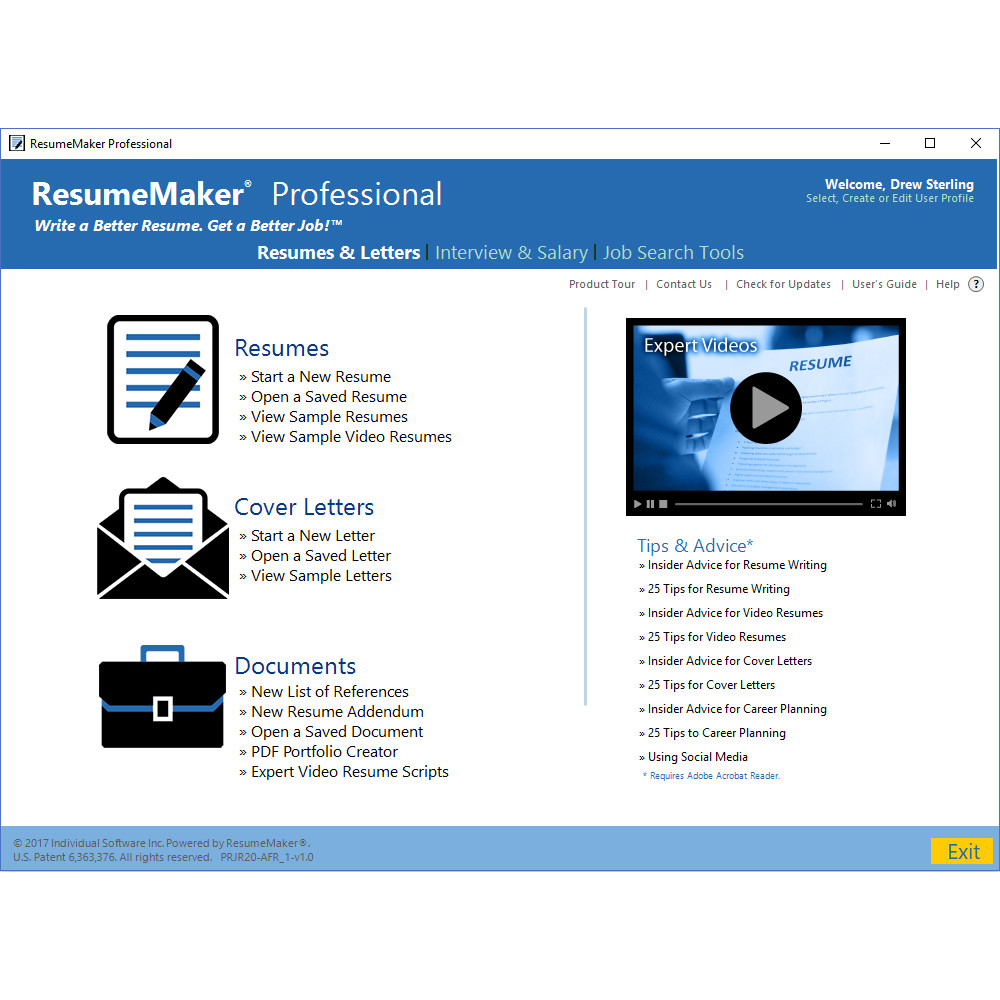
Task: Mute the video speaker icon
Action: click(x=891, y=503)
